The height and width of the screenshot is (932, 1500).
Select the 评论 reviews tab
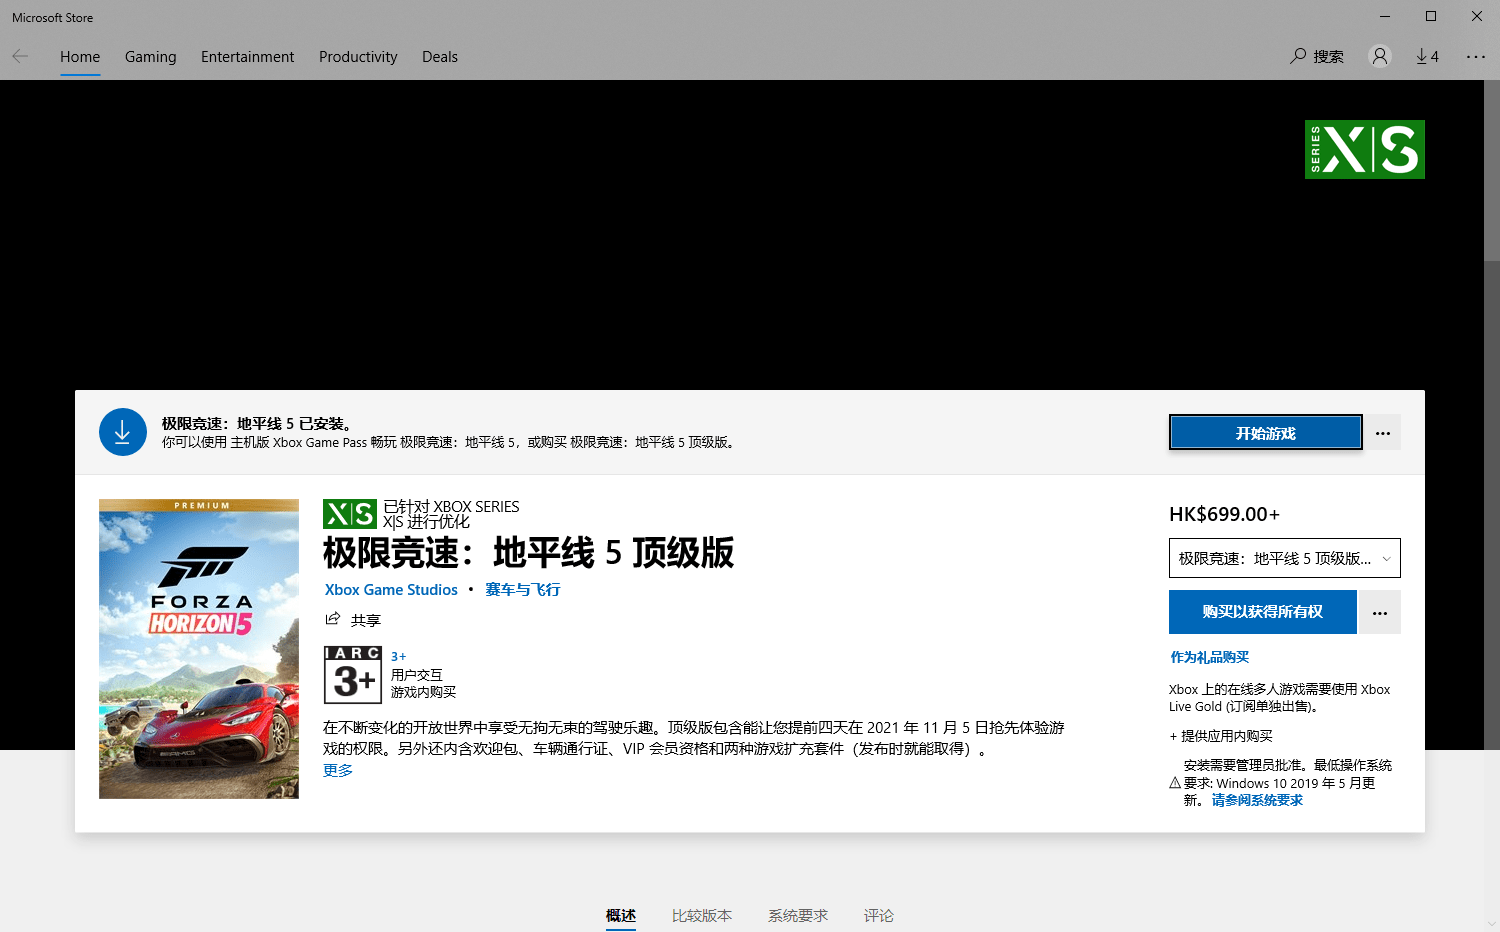tap(879, 915)
